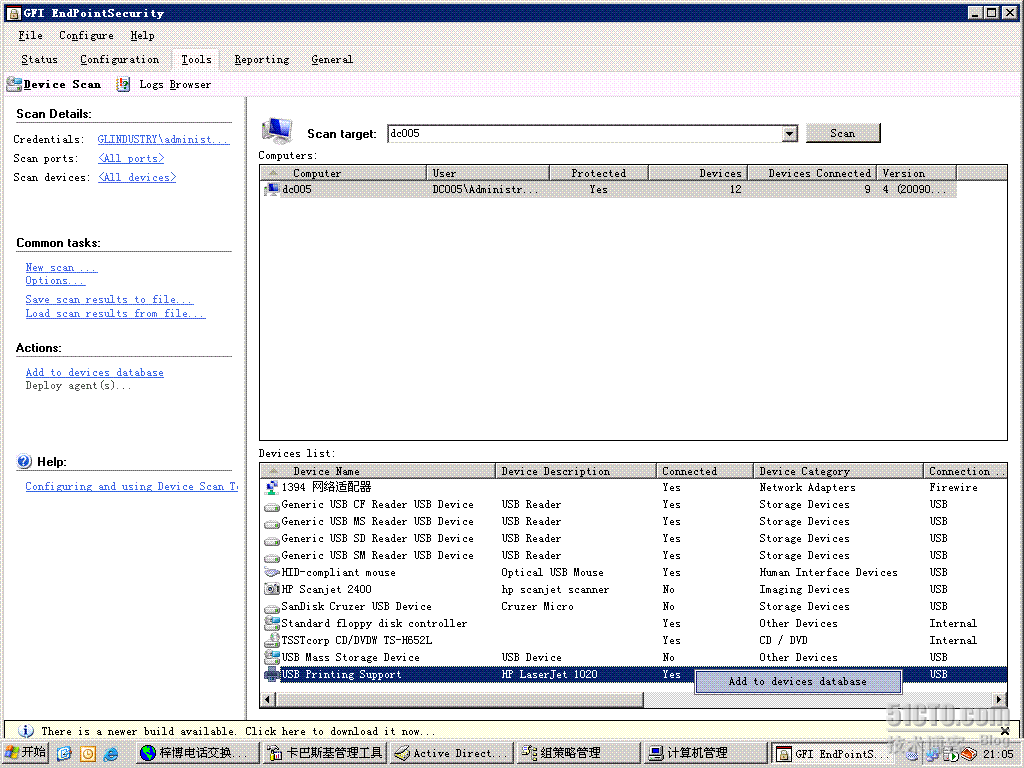Switch to the Status tab

(39, 59)
